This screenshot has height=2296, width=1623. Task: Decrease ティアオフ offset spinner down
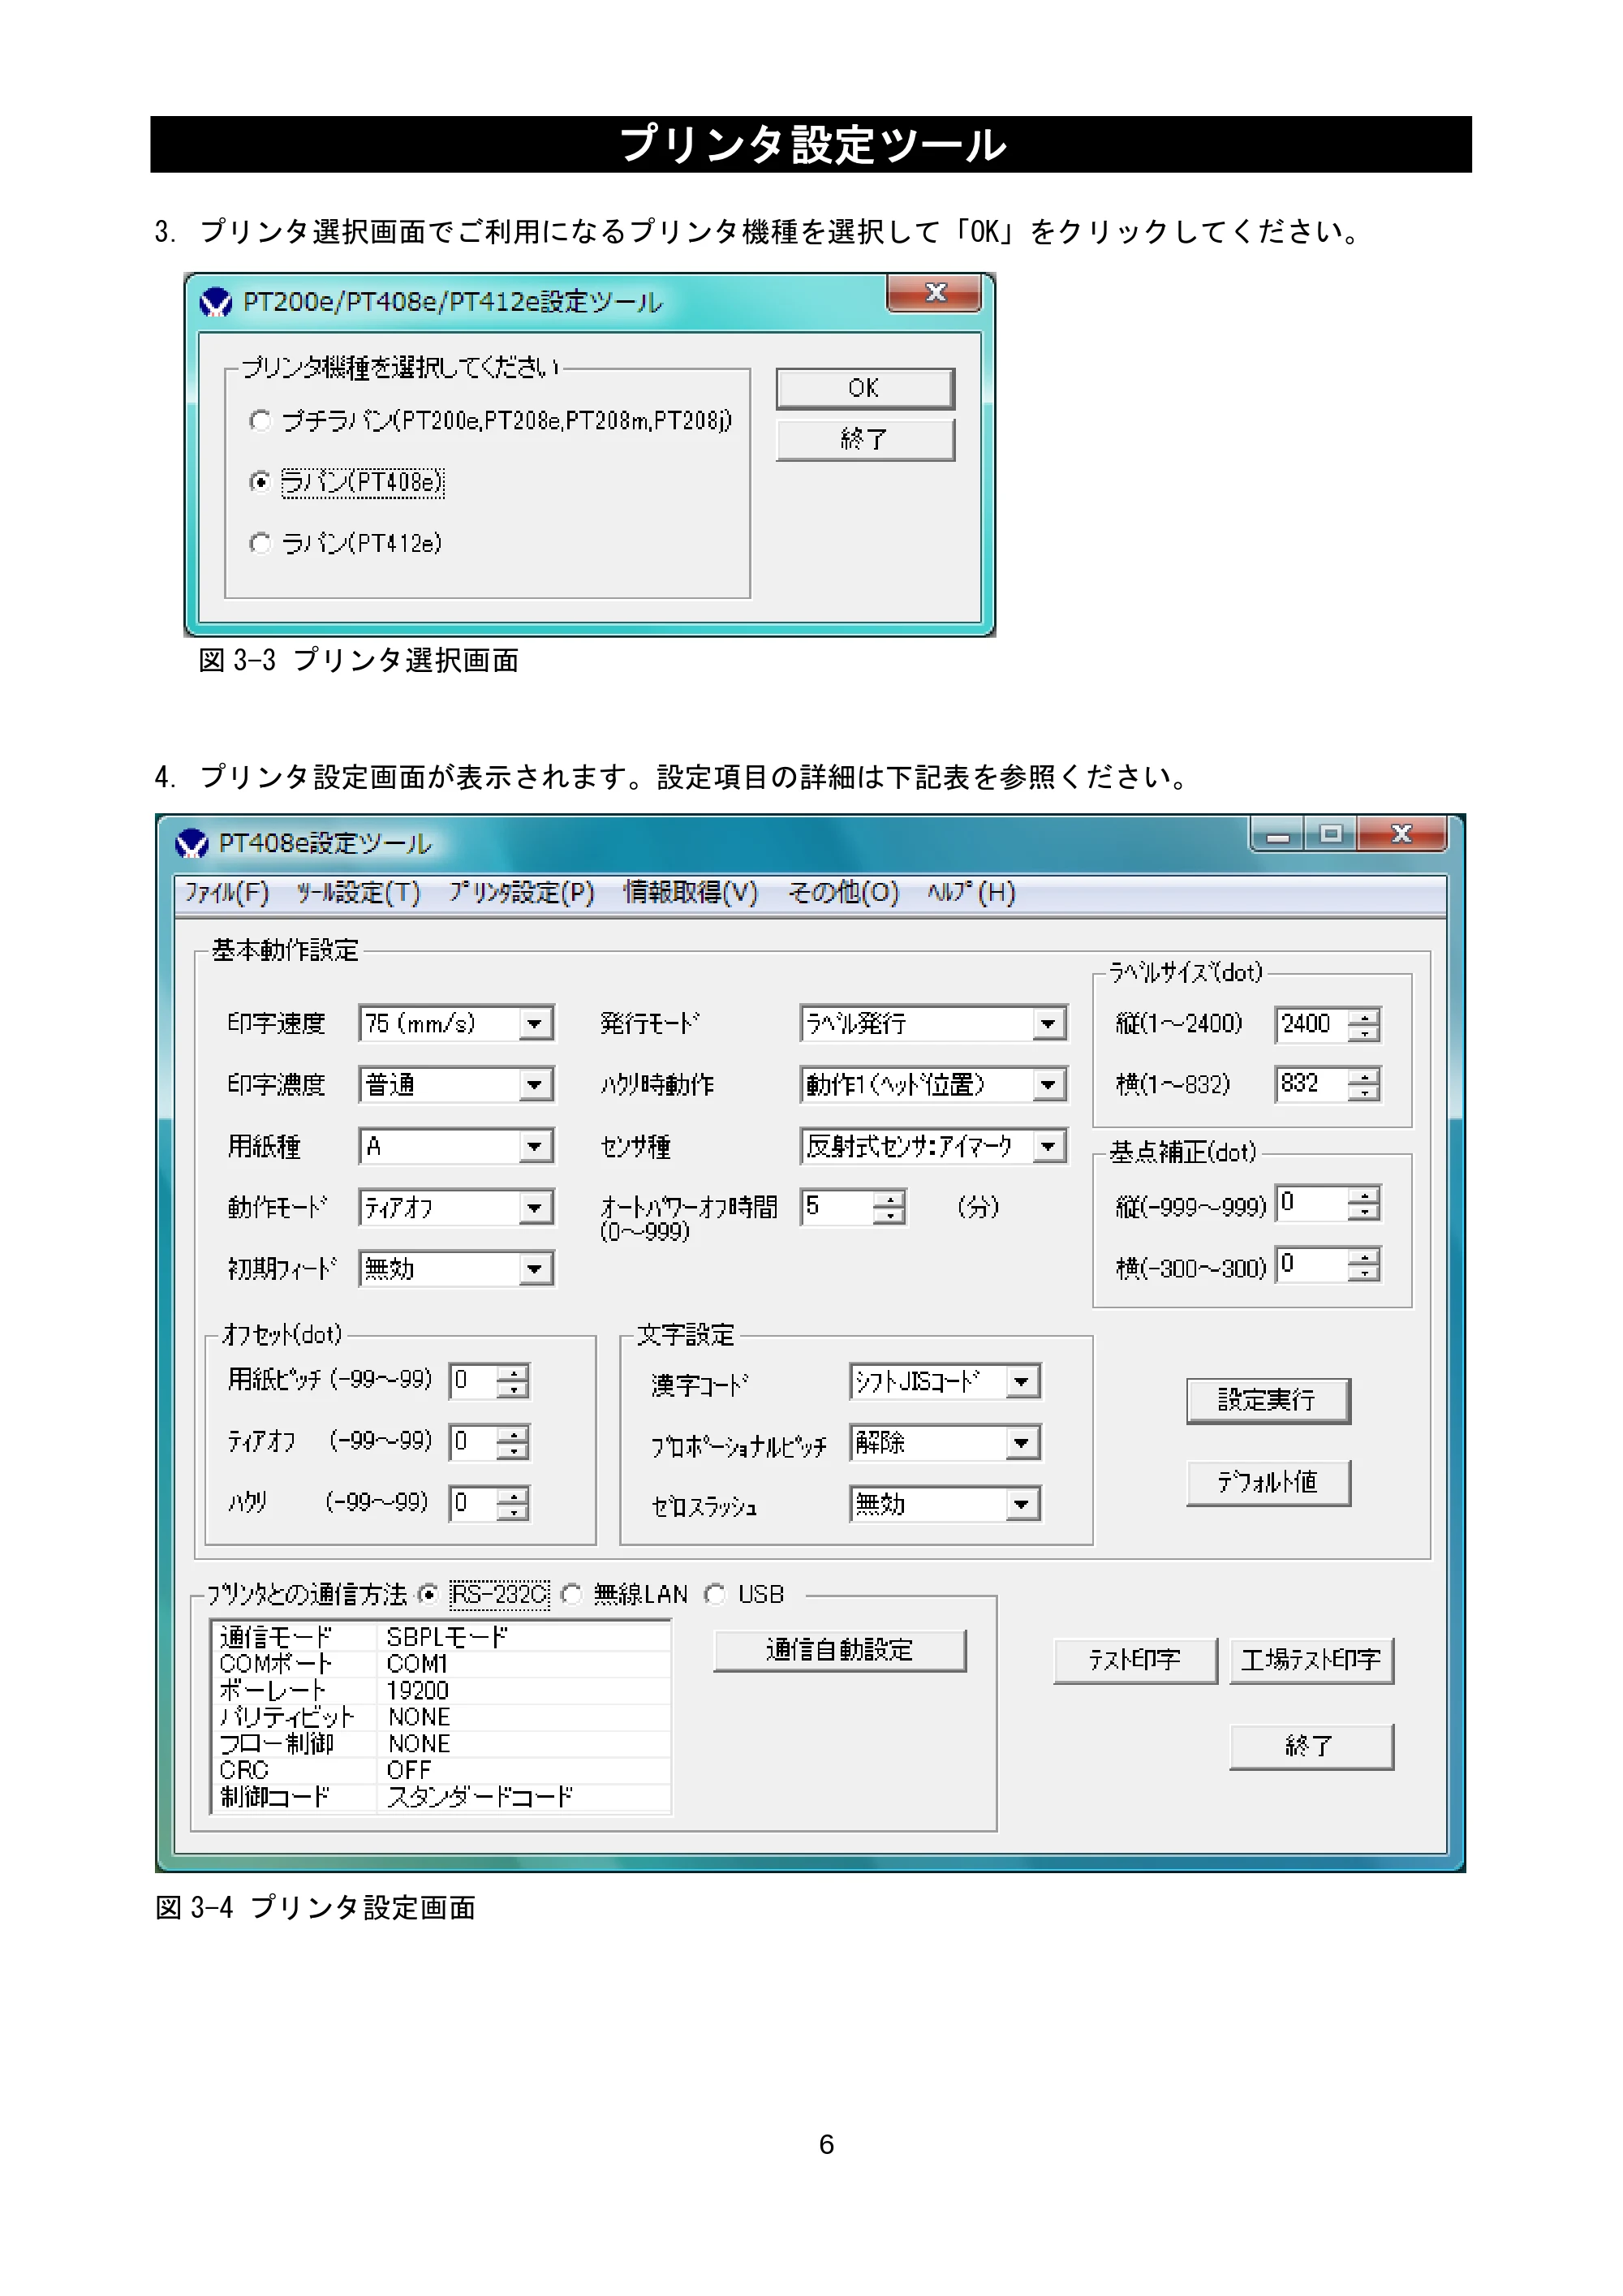[513, 1451]
